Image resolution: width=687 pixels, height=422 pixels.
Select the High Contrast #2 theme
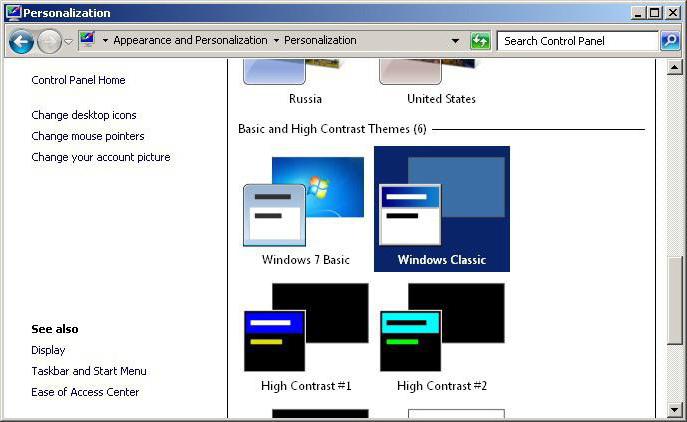point(442,337)
